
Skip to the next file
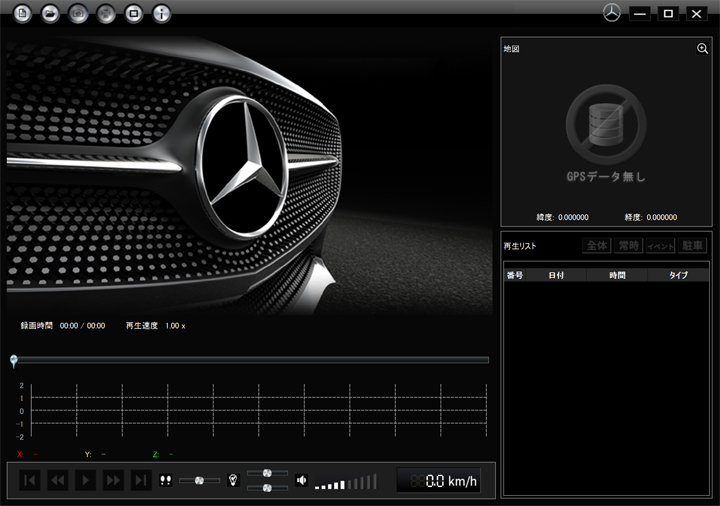[x=141, y=480]
